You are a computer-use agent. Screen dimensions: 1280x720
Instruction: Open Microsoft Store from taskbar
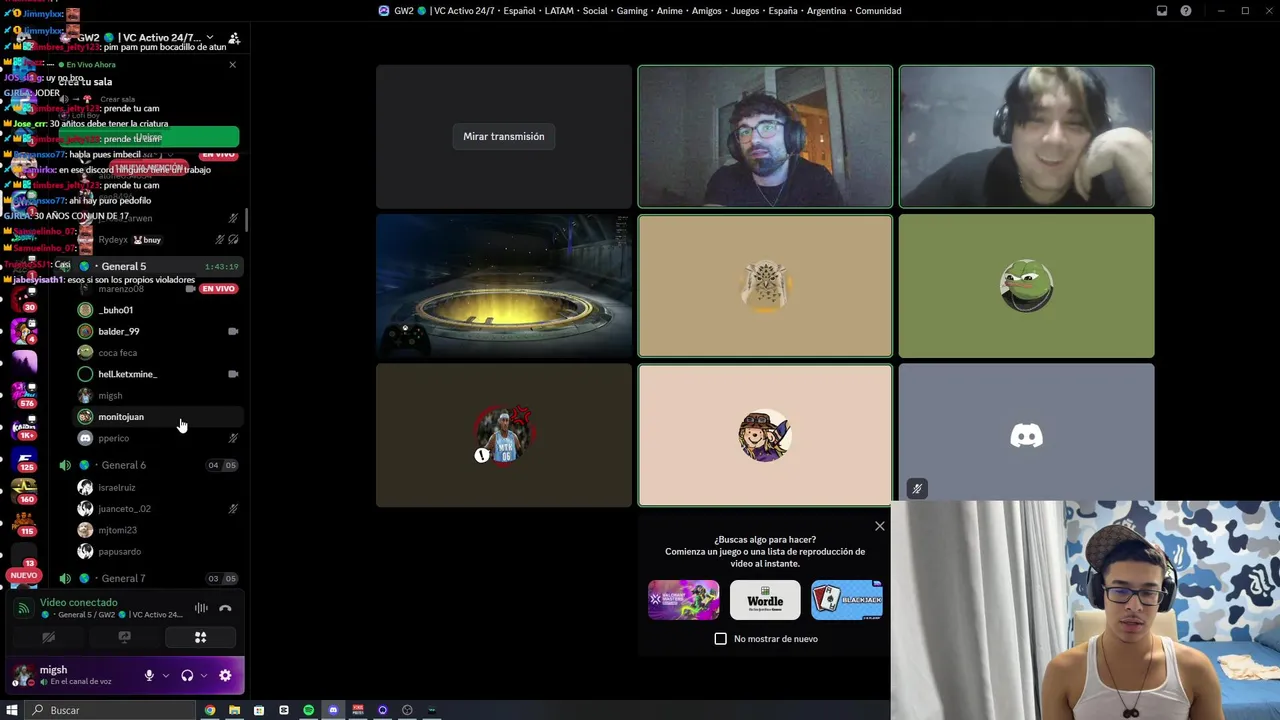259,710
